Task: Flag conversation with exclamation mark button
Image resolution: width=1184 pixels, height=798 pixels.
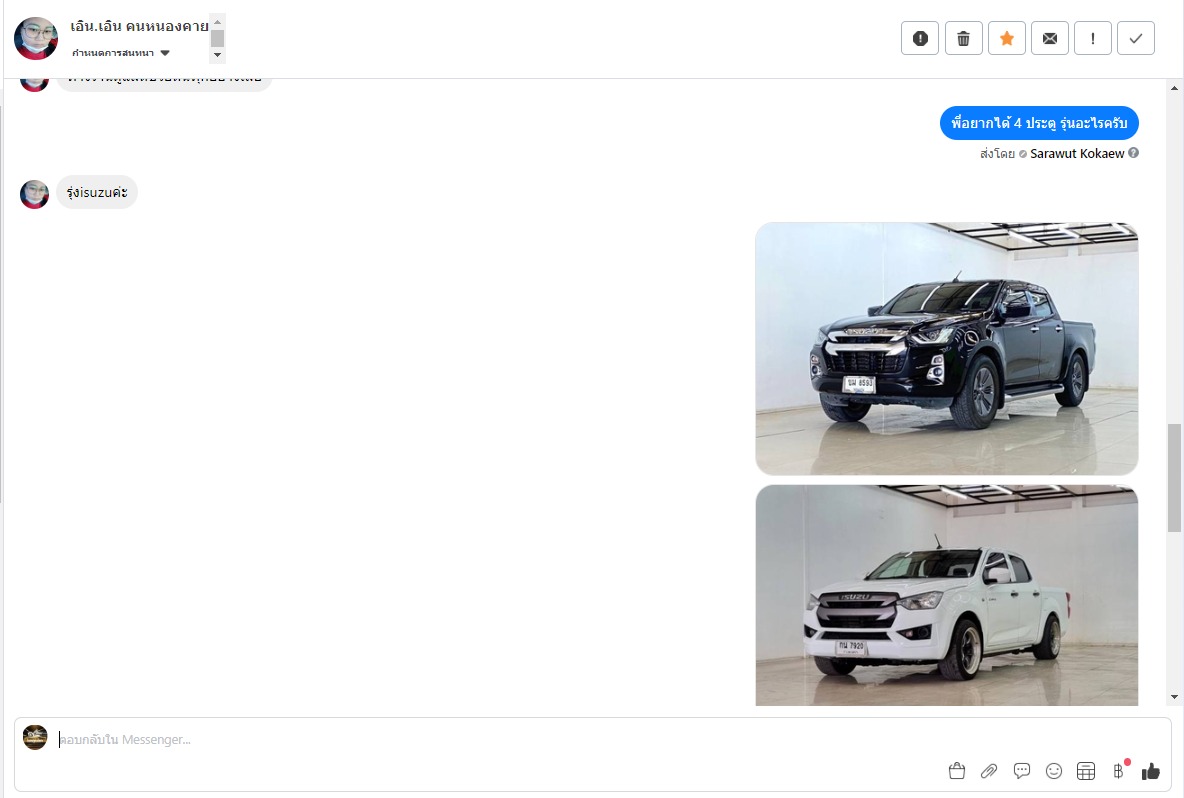Action: point(1093,39)
